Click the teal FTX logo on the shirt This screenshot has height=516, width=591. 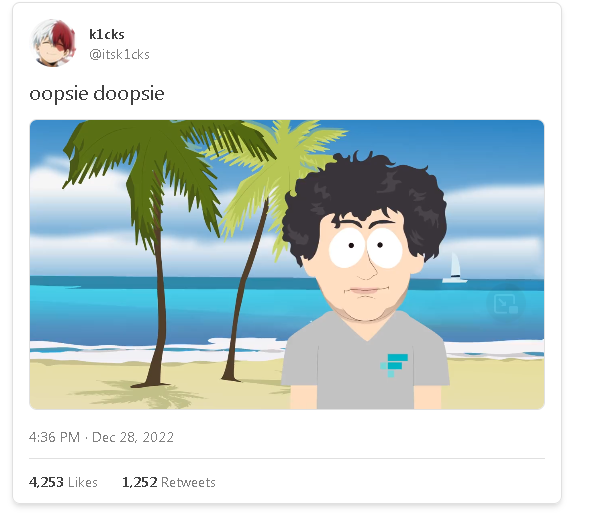click(394, 365)
